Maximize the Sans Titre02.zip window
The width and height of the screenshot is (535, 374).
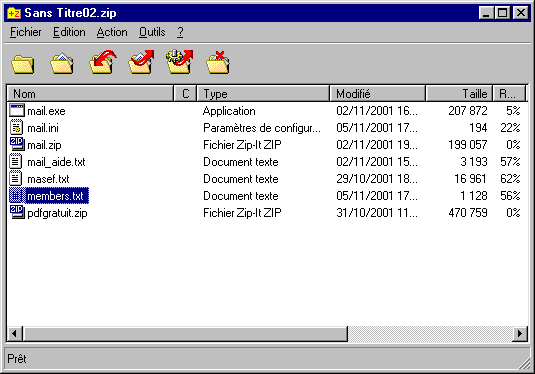click(x=502, y=13)
